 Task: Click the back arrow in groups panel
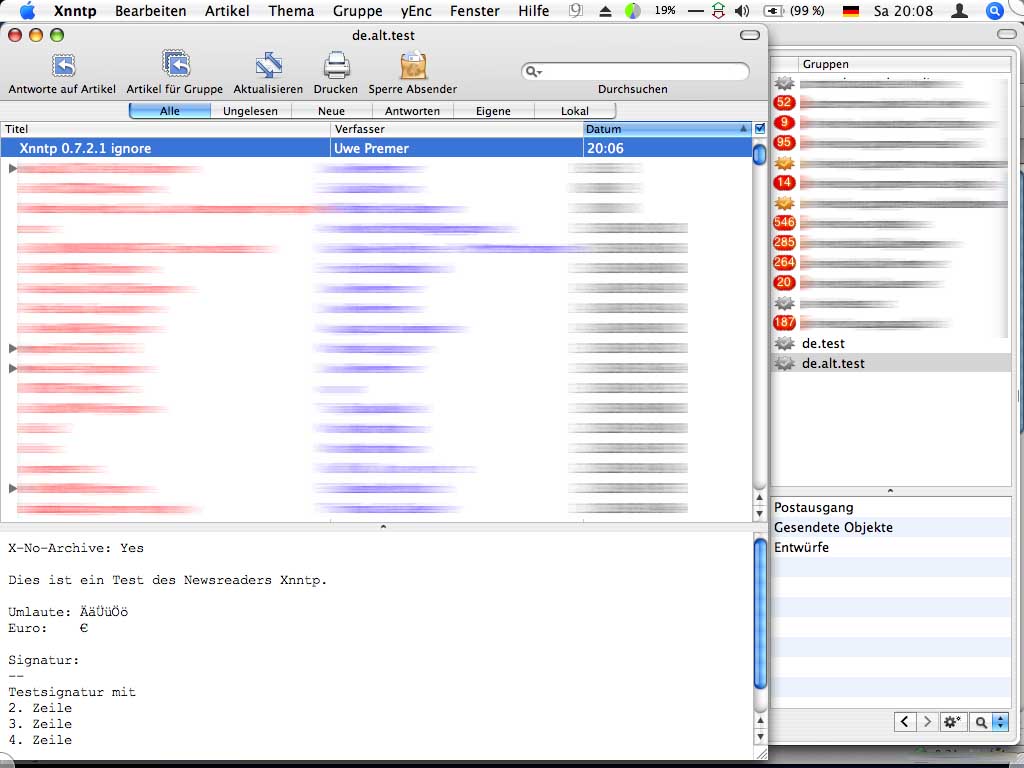coord(904,721)
